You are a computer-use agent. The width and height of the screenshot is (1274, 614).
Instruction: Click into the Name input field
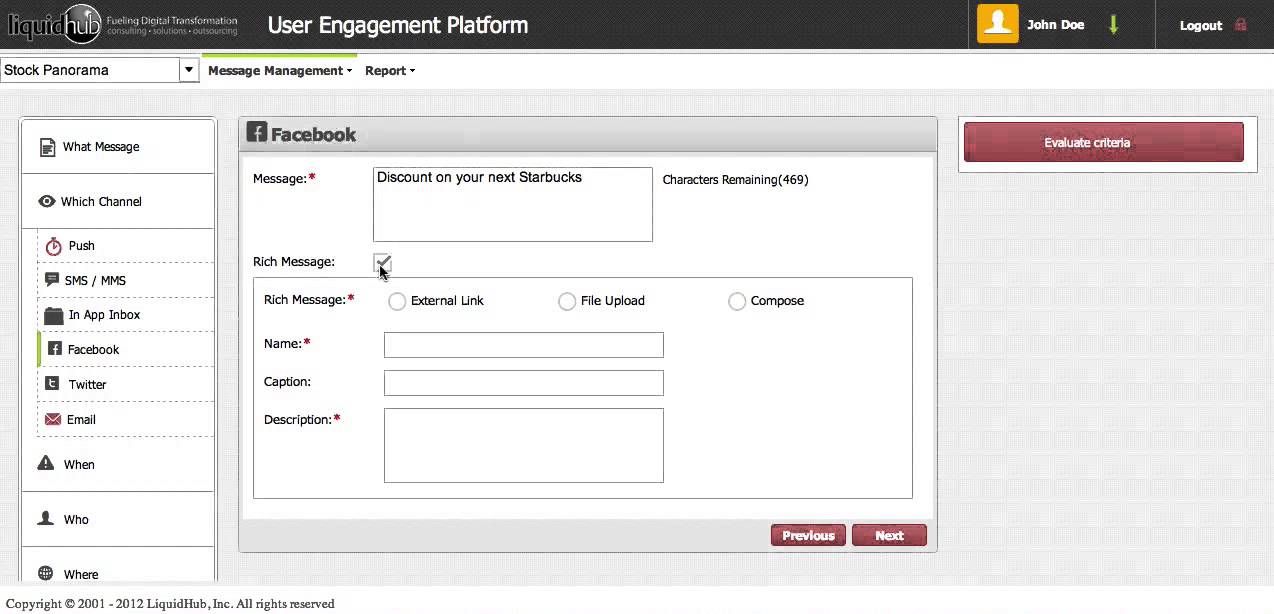523,345
